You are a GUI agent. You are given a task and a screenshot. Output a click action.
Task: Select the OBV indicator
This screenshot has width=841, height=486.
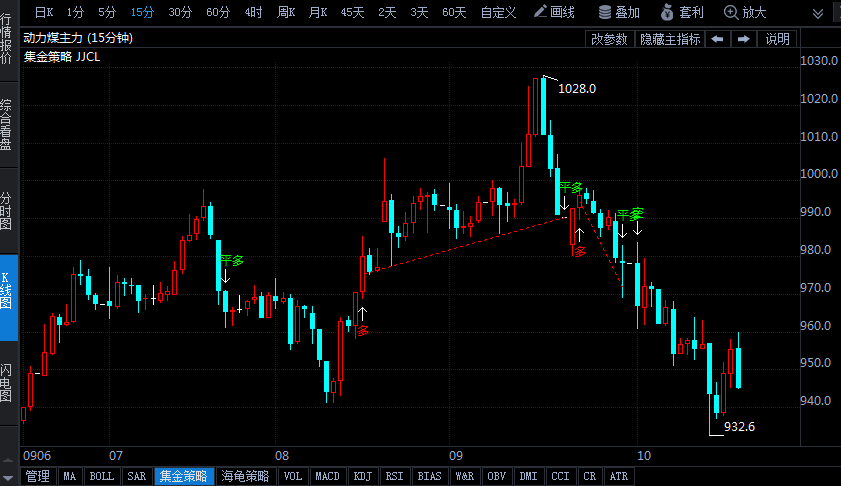497,476
